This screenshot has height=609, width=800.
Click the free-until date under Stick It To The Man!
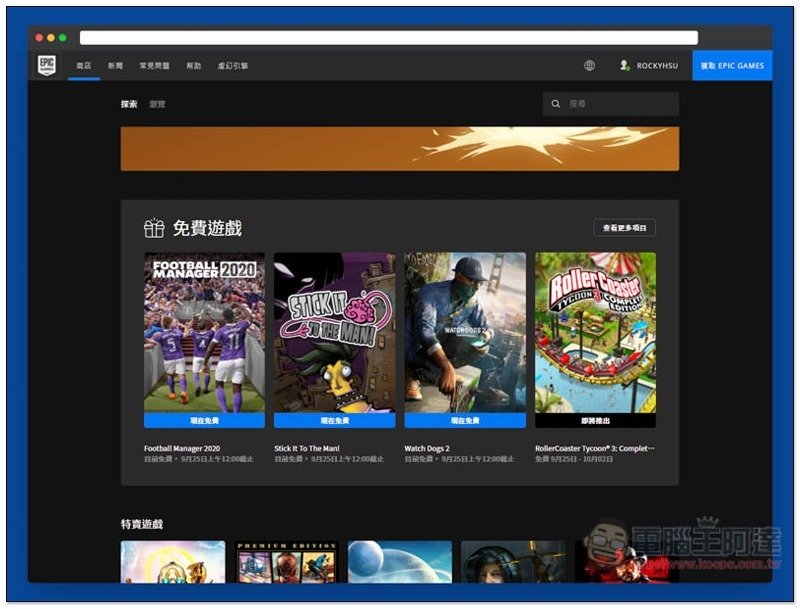click(329, 459)
